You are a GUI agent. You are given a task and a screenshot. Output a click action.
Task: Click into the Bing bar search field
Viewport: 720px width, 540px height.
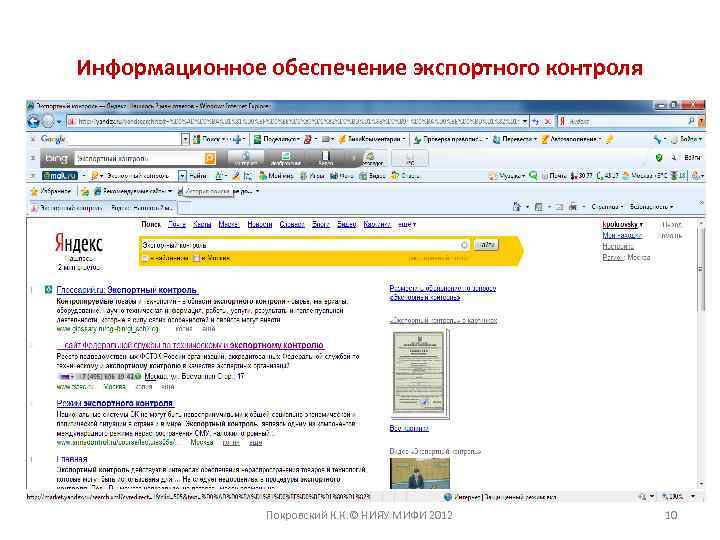(139, 158)
